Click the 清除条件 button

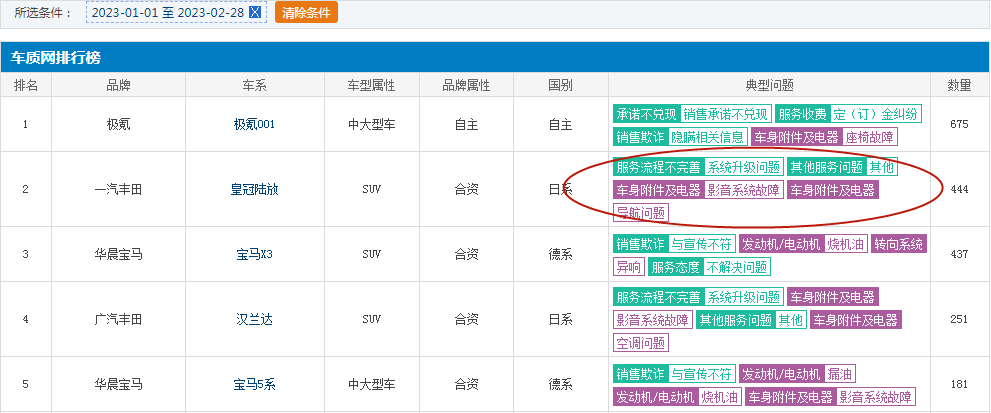[306, 13]
